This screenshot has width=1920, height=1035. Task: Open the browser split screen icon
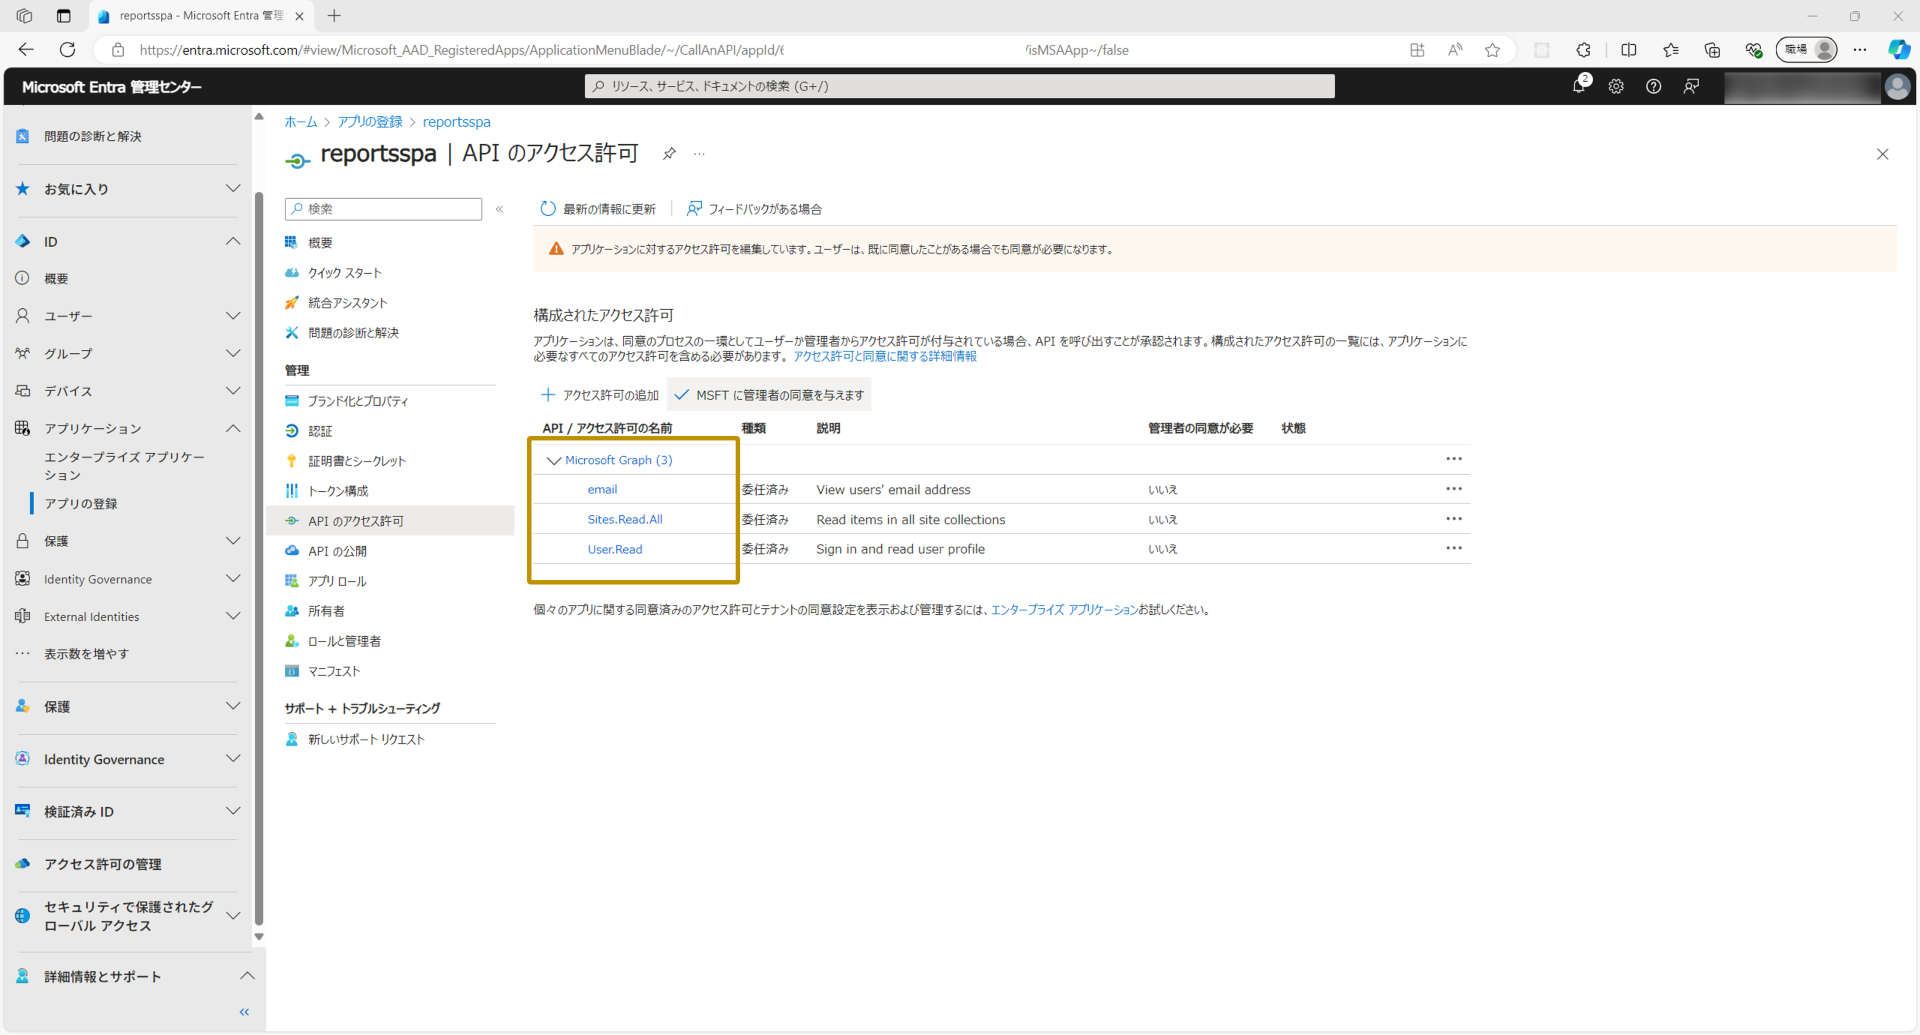[x=1629, y=50]
